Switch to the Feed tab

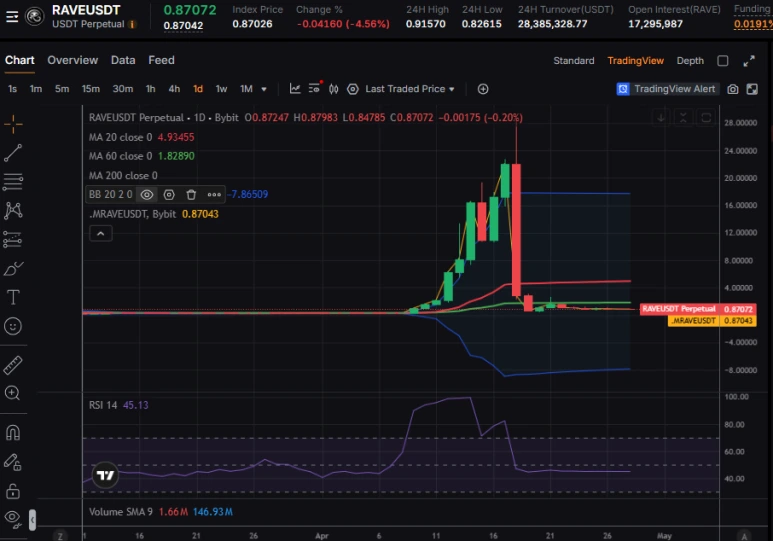pos(161,60)
